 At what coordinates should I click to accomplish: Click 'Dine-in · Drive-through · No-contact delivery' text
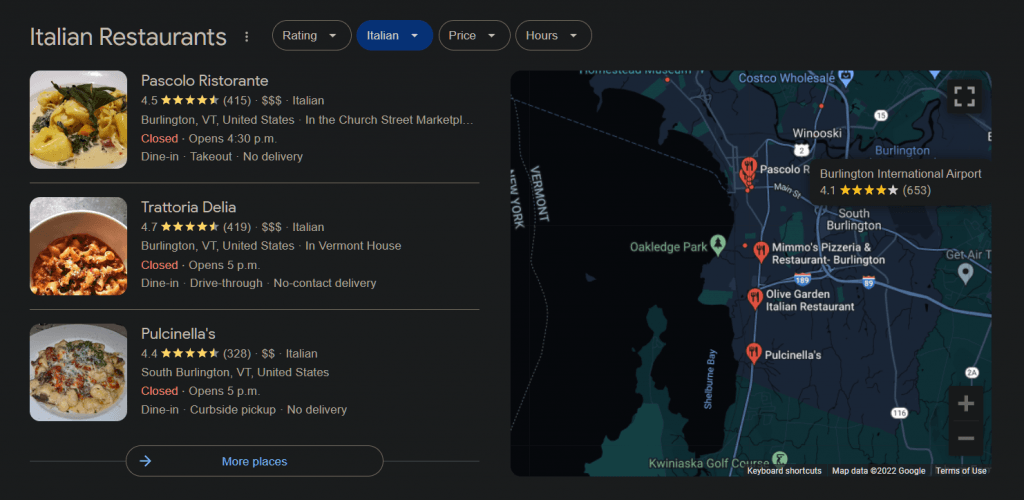[x=259, y=283]
